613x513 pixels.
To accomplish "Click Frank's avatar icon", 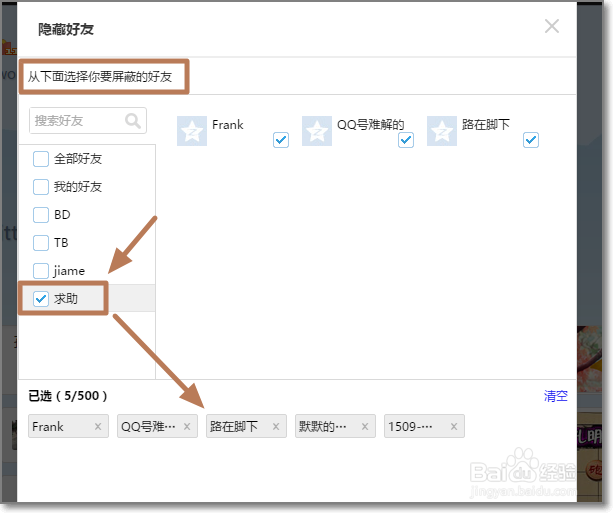I will 192,131.
